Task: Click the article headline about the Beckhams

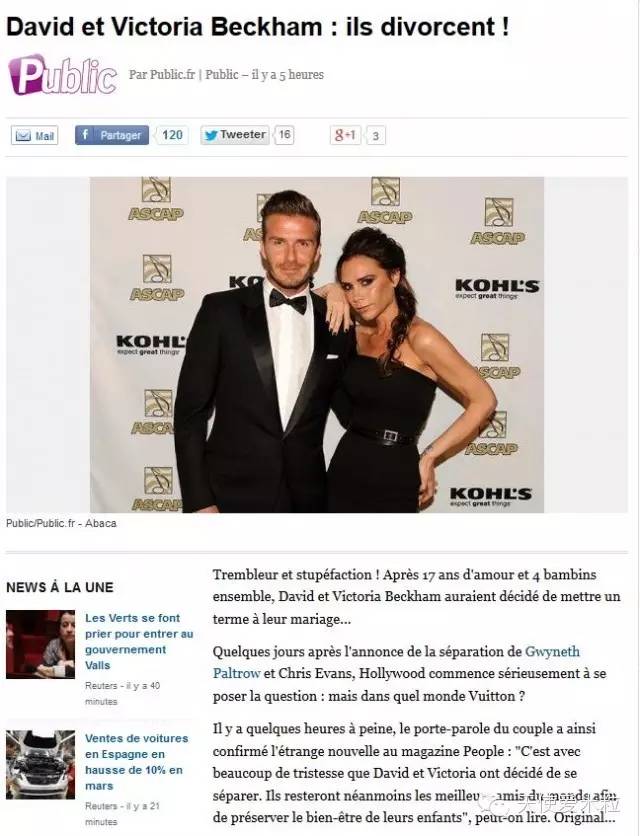Action: [x=258, y=27]
